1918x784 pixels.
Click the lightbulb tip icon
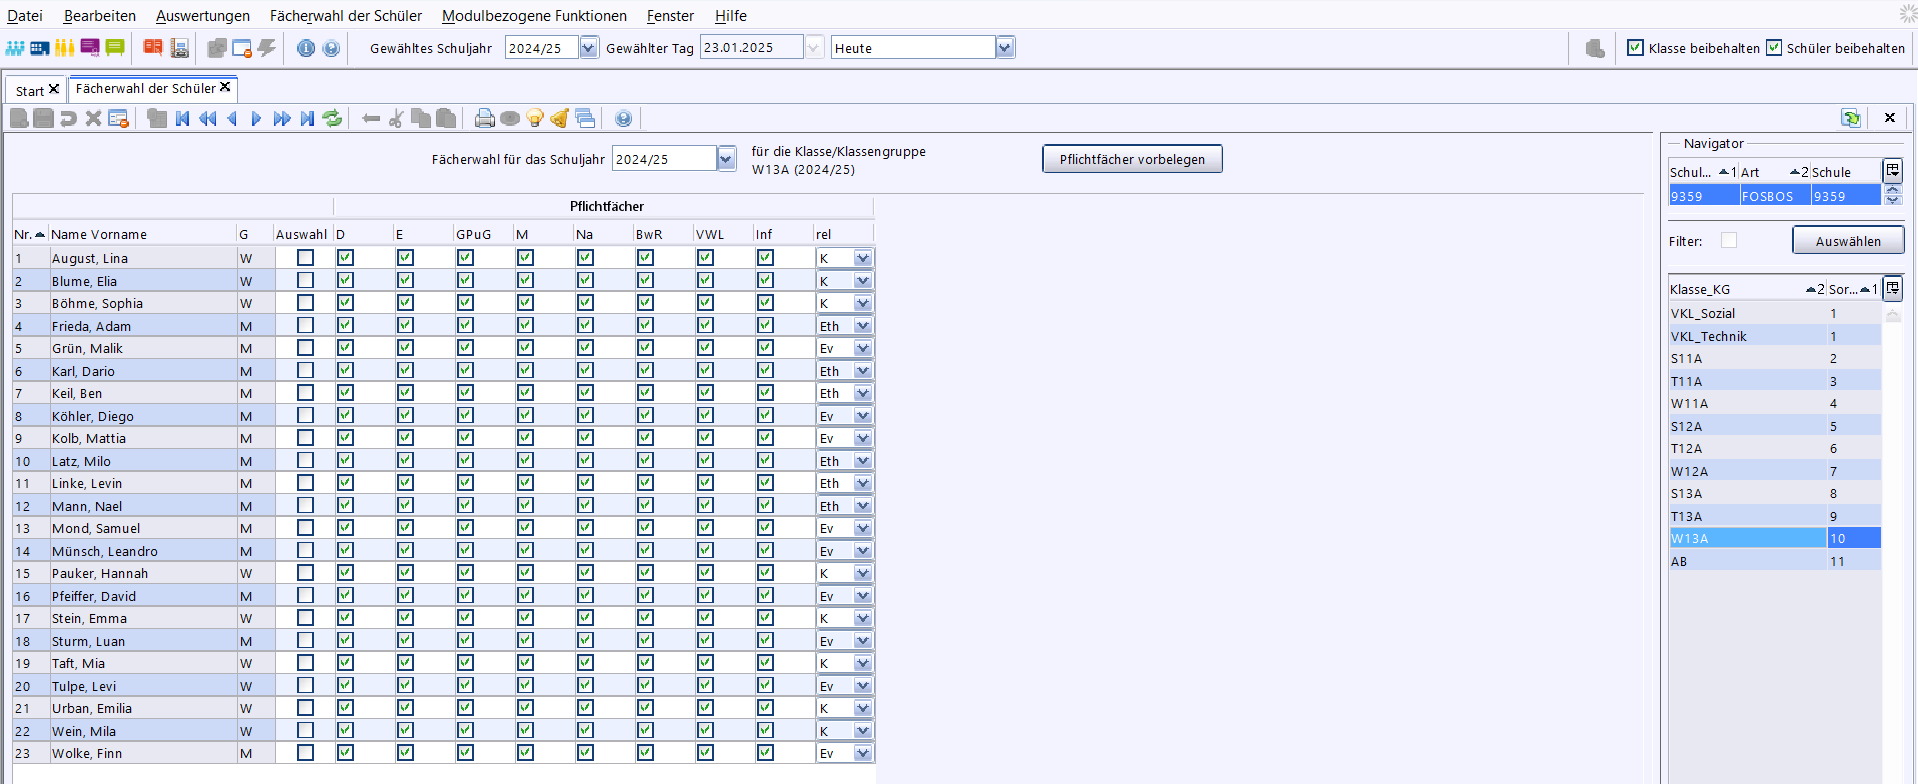click(535, 118)
